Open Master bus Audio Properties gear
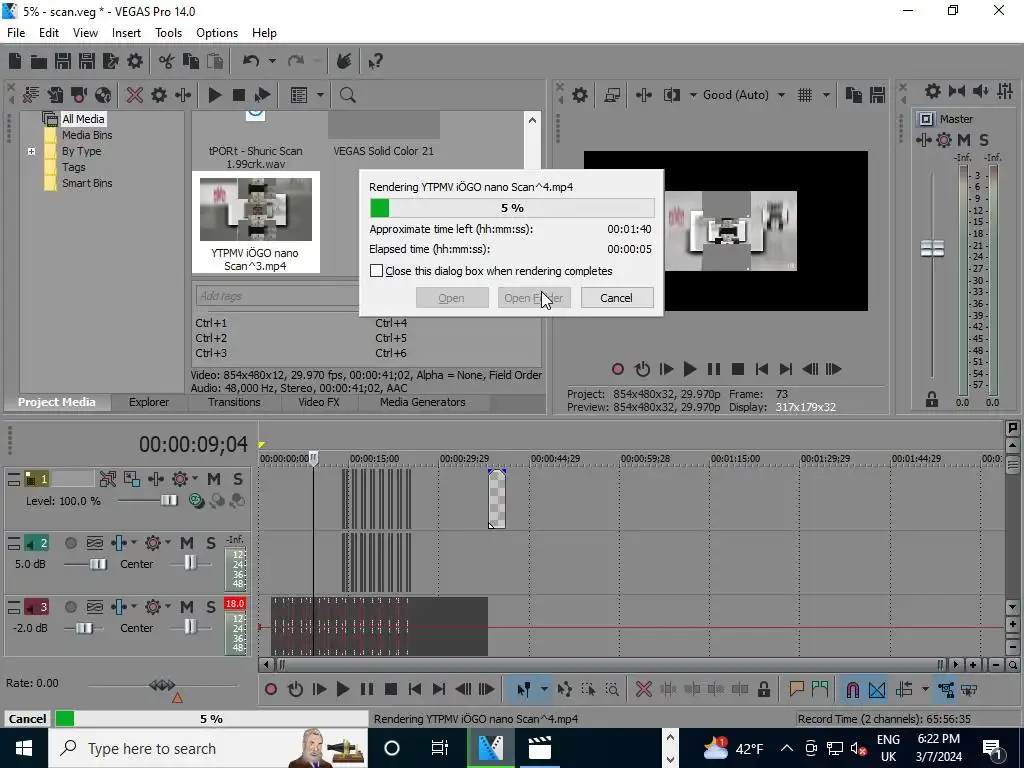1024x768 pixels. [933, 91]
